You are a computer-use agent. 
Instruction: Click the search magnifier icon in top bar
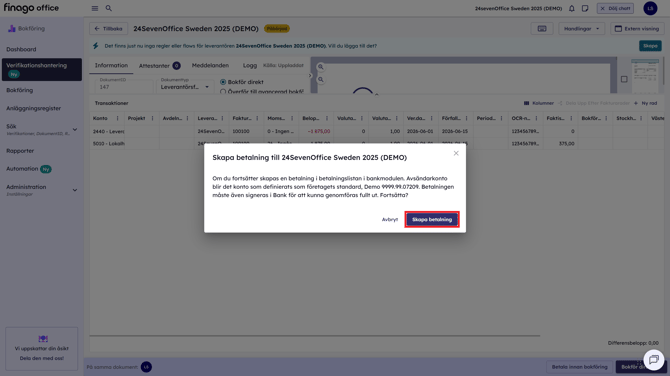pos(109,8)
